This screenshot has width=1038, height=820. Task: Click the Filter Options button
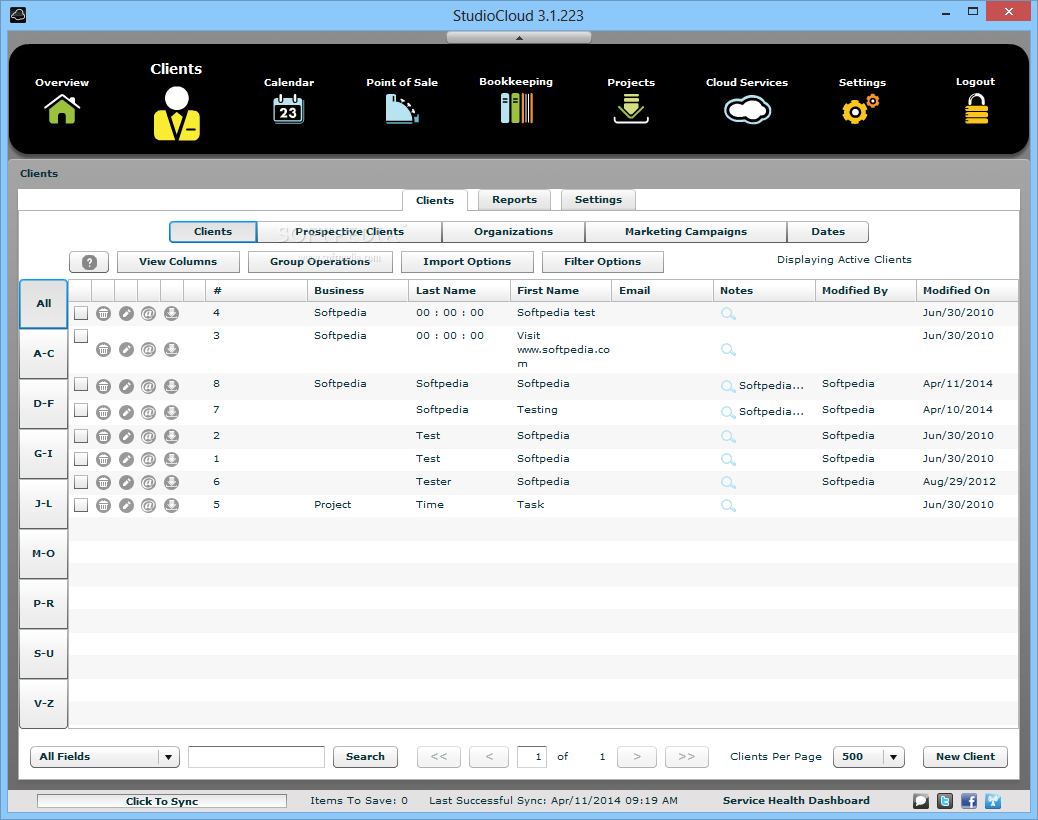(x=602, y=262)
